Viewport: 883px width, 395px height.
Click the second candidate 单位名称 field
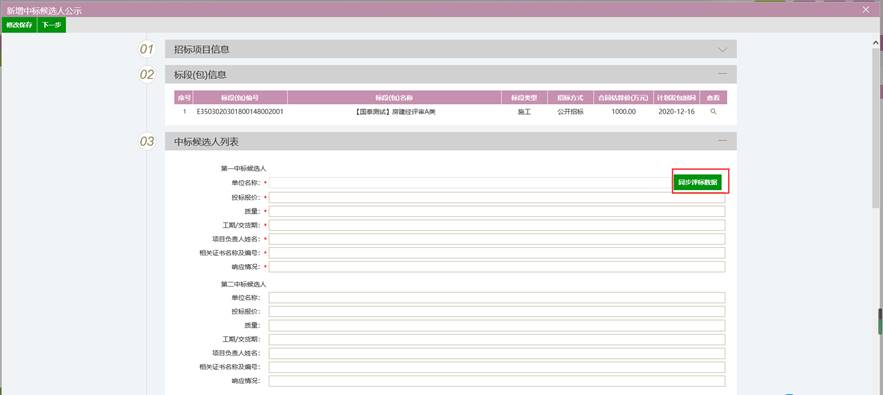pyautogui.click(x=497, y=298)
